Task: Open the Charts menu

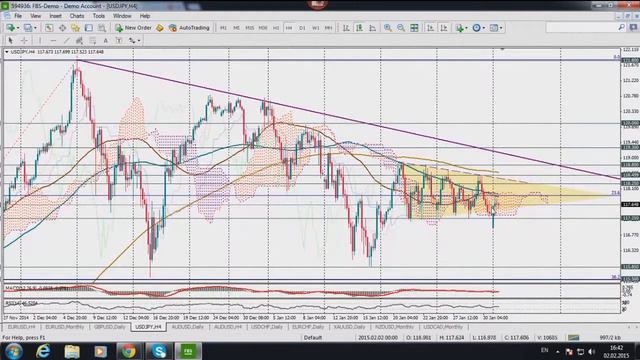Action: coord(77,16)
